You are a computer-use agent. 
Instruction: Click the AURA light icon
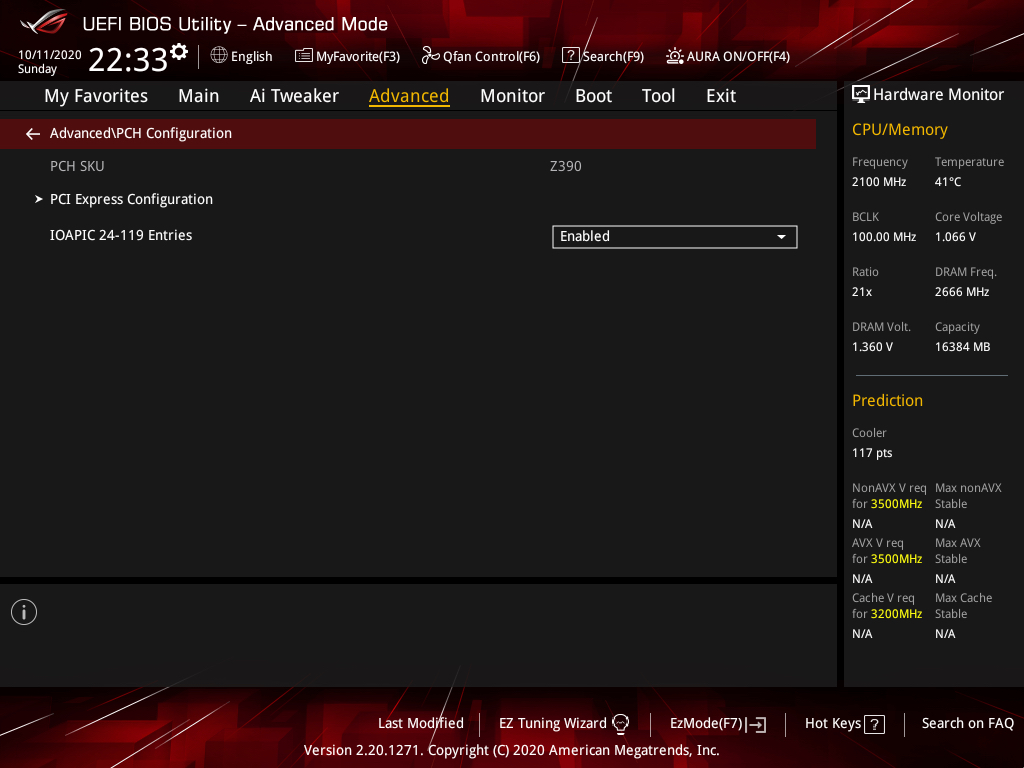pos(675,56)
